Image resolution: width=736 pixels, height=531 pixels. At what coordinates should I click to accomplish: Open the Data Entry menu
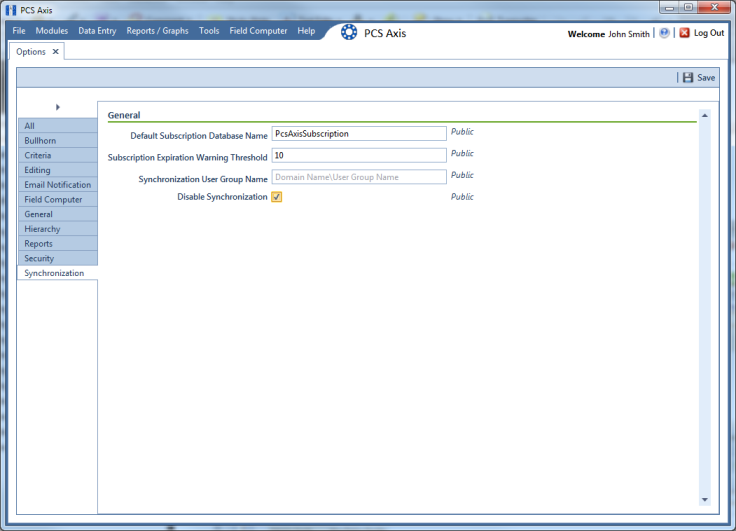click(x=97, y=31)
